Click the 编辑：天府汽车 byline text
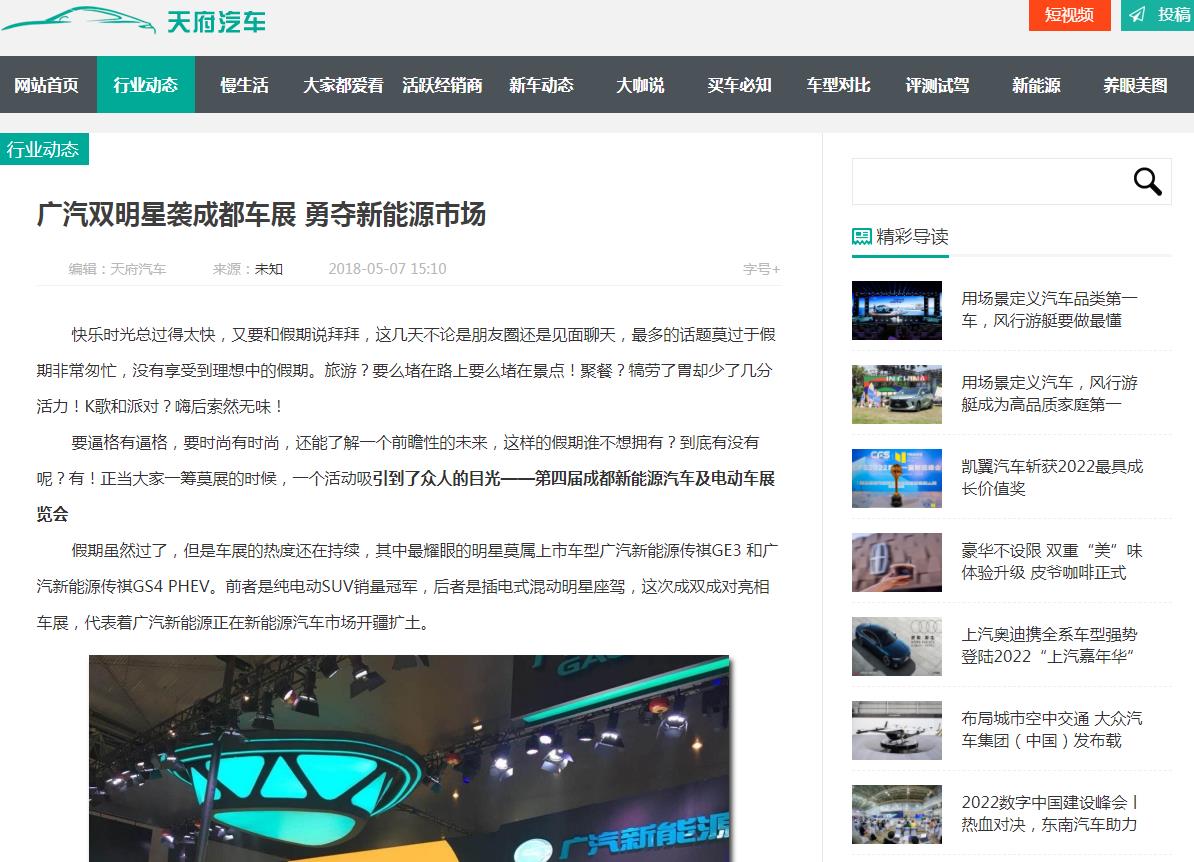The image size is (1194, 862). point(117,269)
